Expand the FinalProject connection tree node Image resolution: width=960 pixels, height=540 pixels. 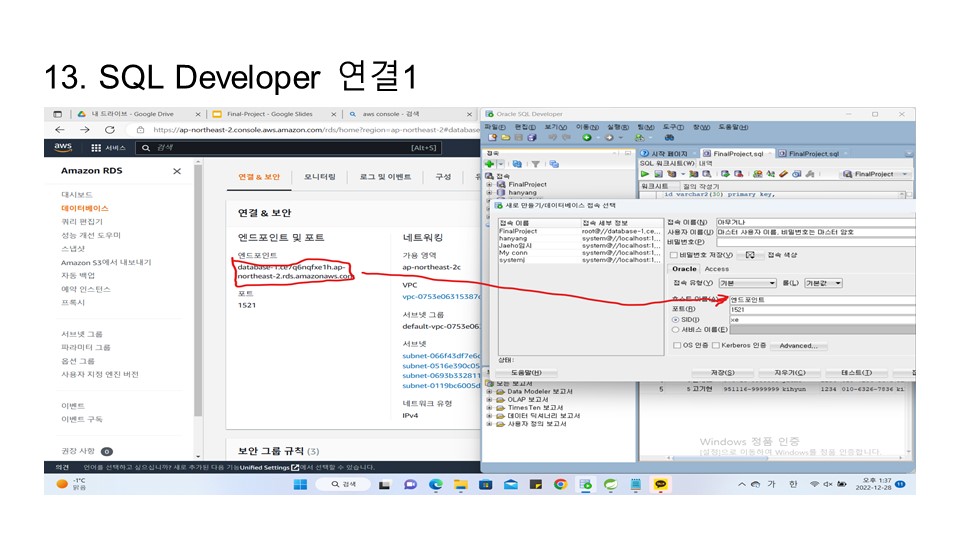point(490,184)
